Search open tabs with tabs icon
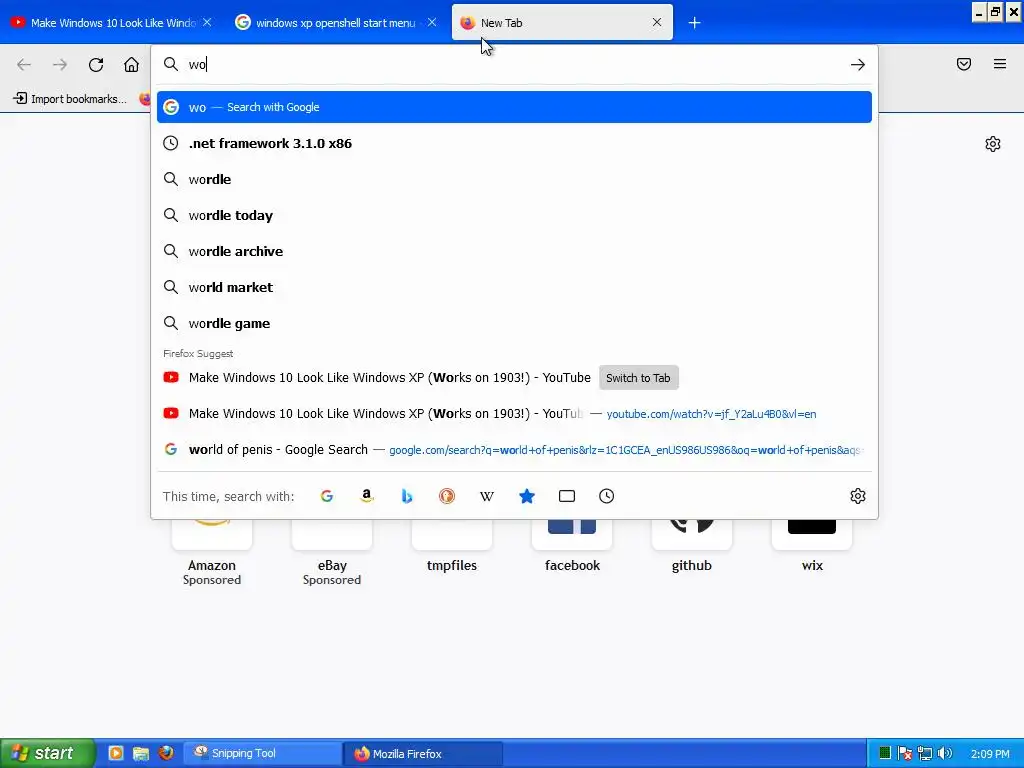1024x768 pixels. pyautogui.click(x=567, y=496)
